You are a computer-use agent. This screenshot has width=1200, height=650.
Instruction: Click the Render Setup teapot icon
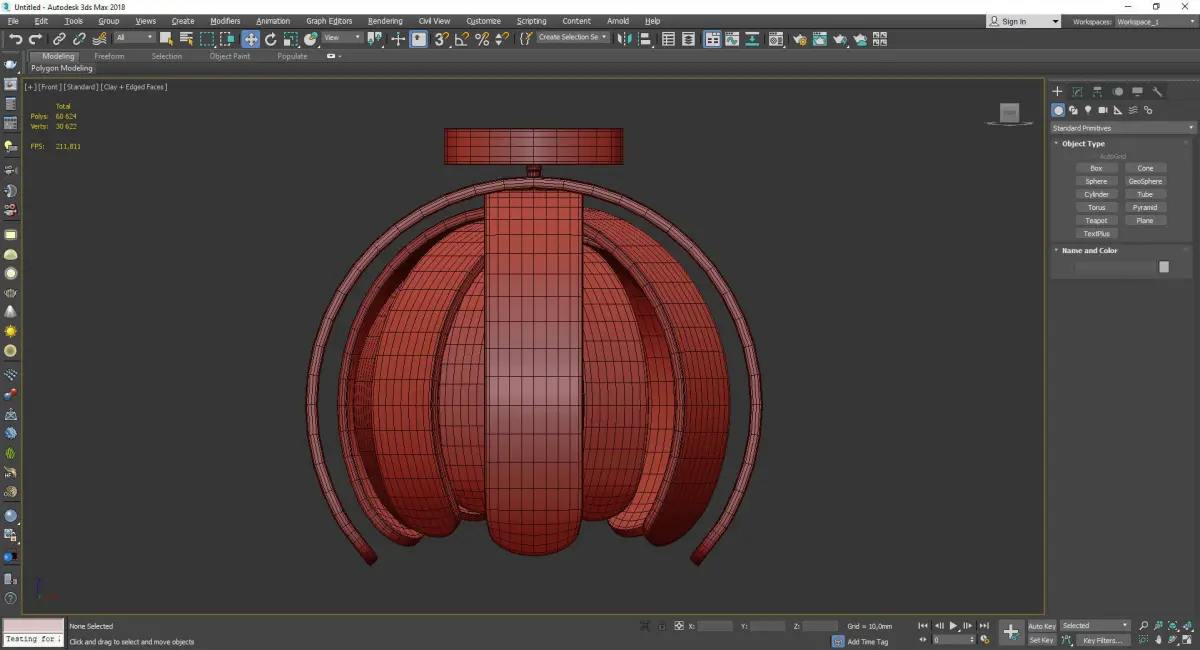tap(799, 39)
